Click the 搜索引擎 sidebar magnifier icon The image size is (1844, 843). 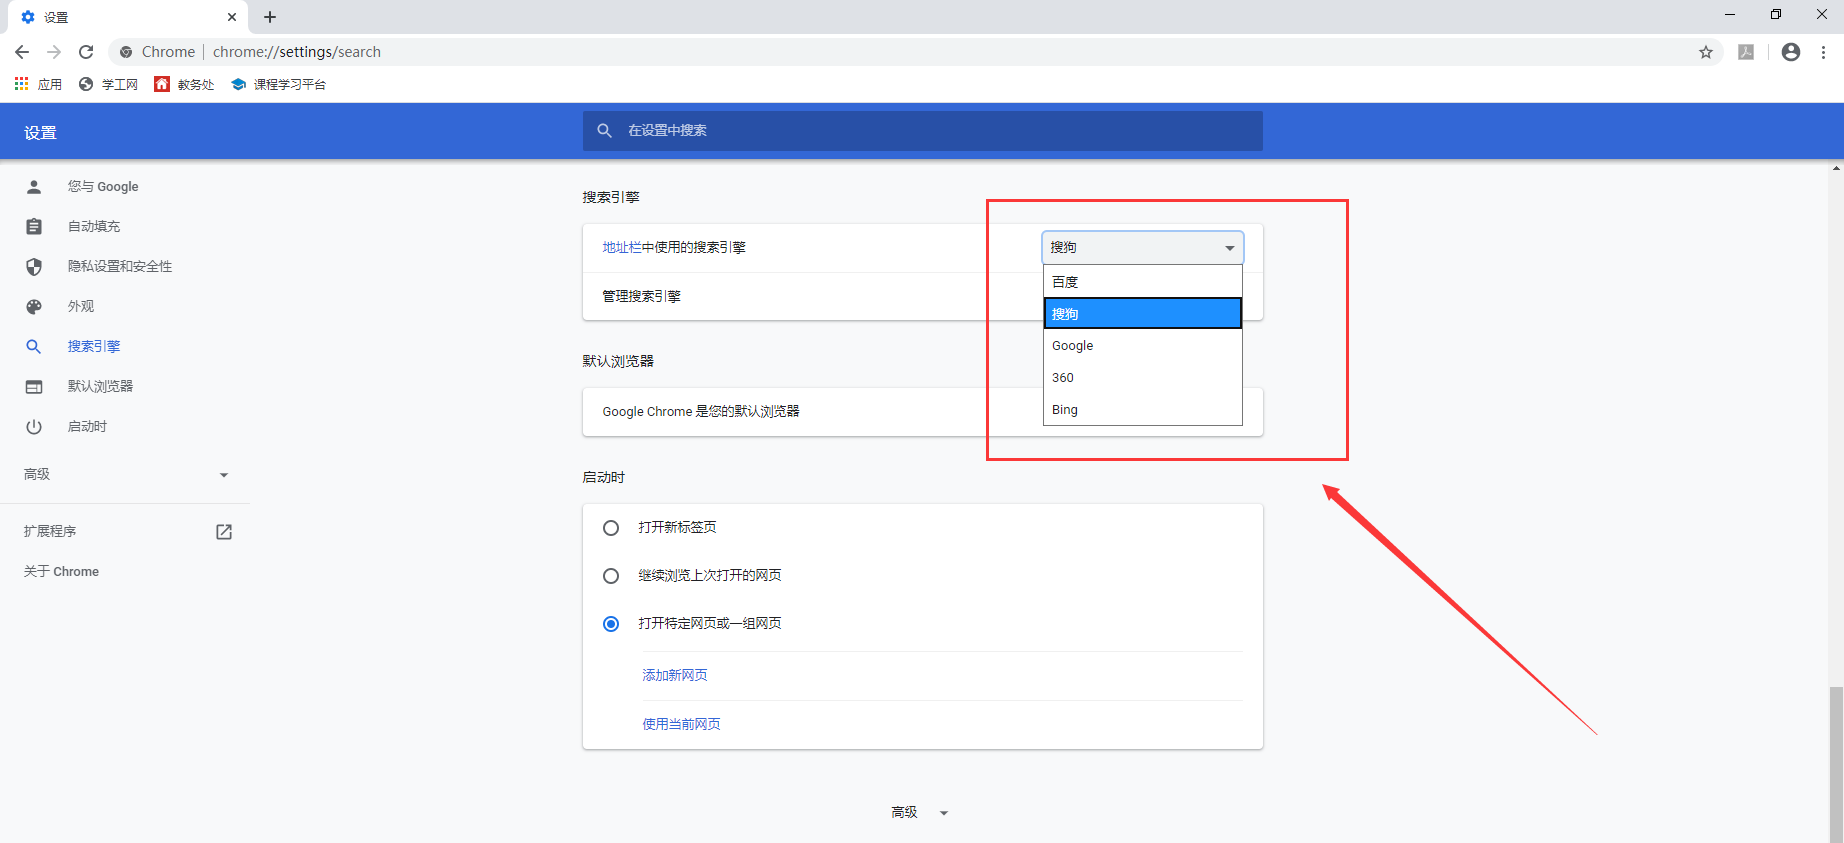click(34, 347)
